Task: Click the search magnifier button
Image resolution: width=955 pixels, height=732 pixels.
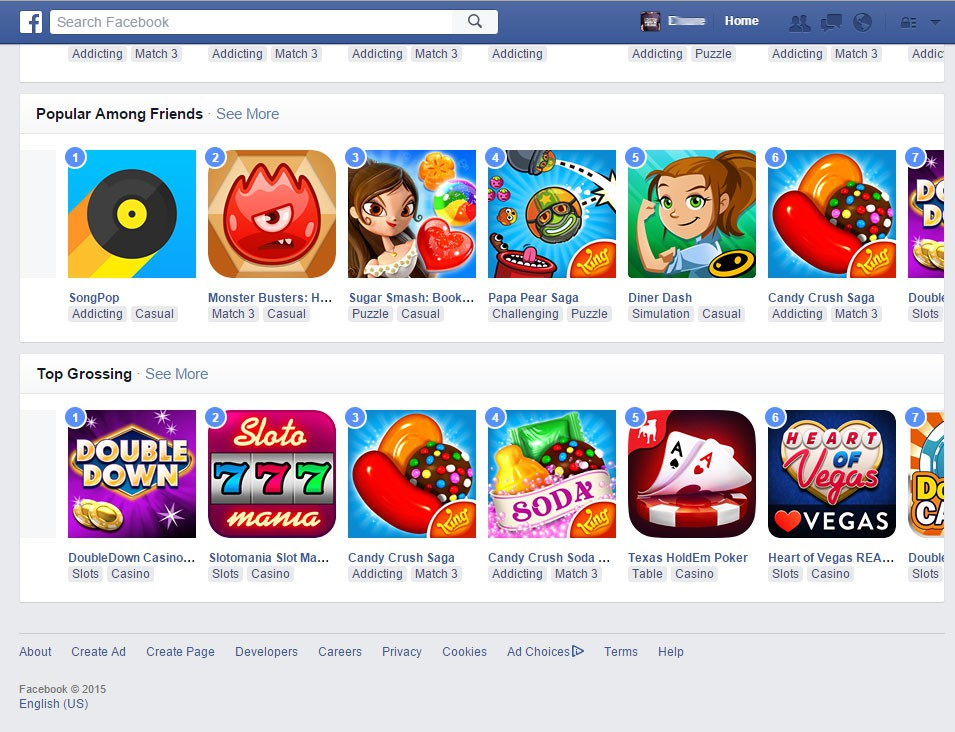Action: click(x=475, y=22)
